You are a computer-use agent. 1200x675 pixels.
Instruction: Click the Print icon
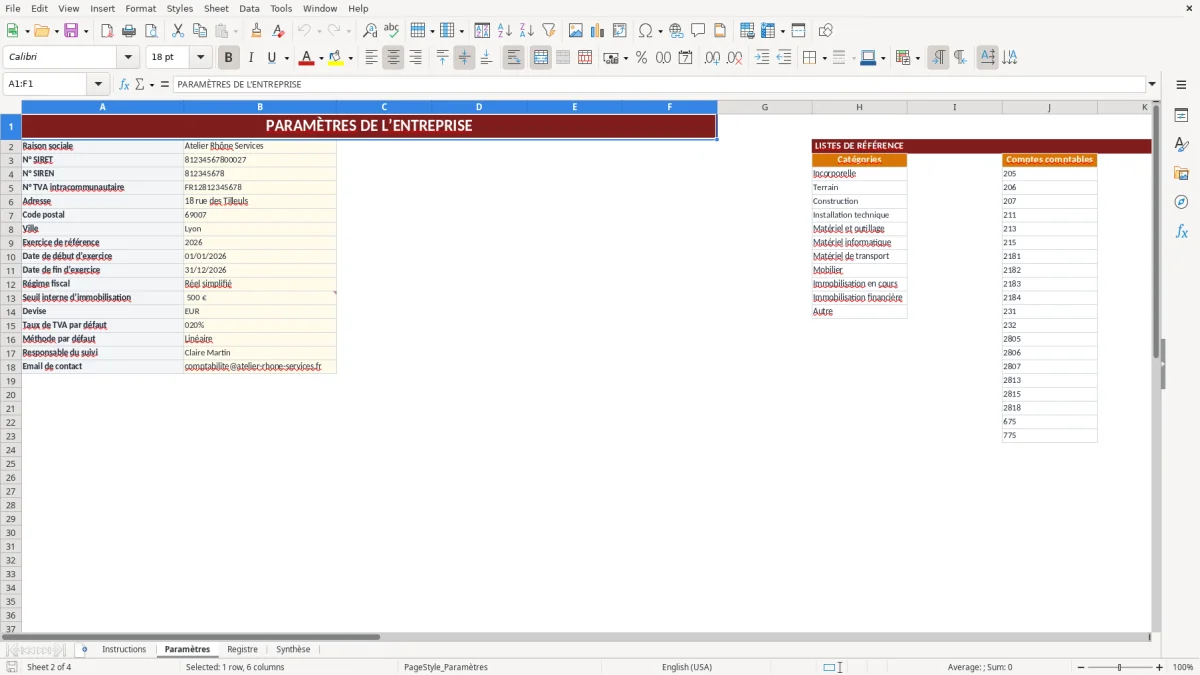point(129,30)
